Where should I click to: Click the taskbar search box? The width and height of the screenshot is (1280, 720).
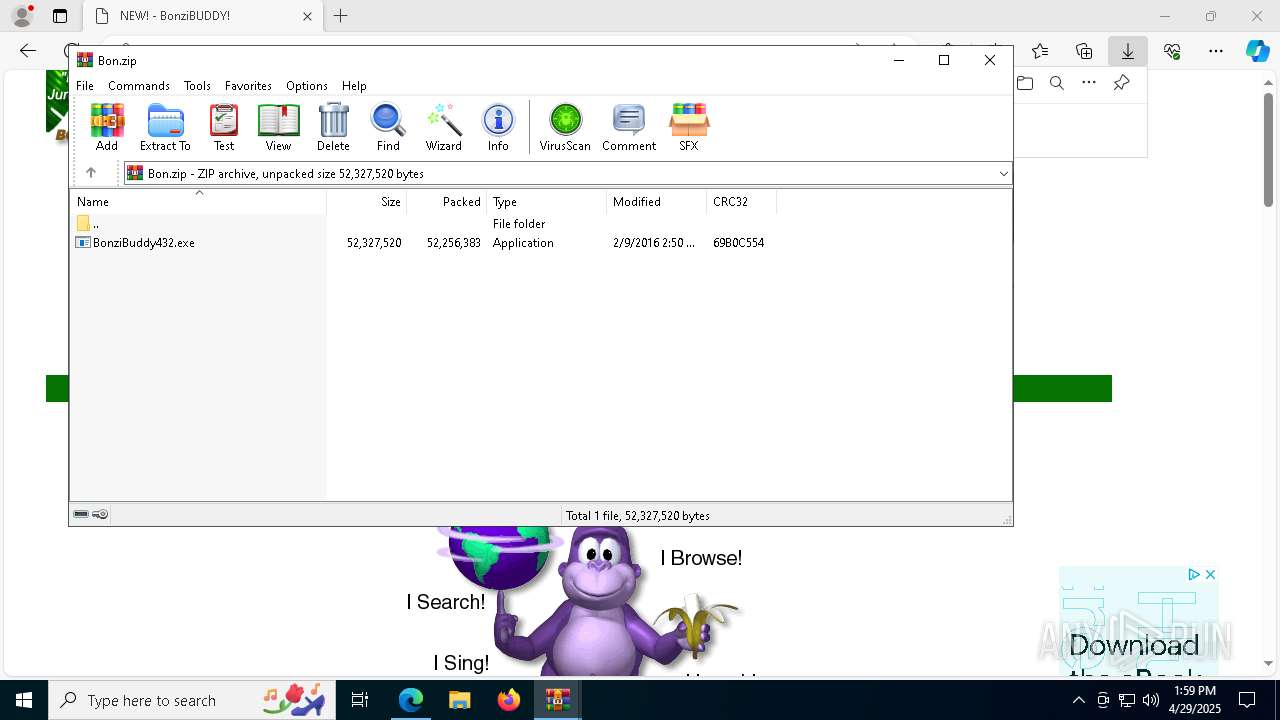pos(193,700)
